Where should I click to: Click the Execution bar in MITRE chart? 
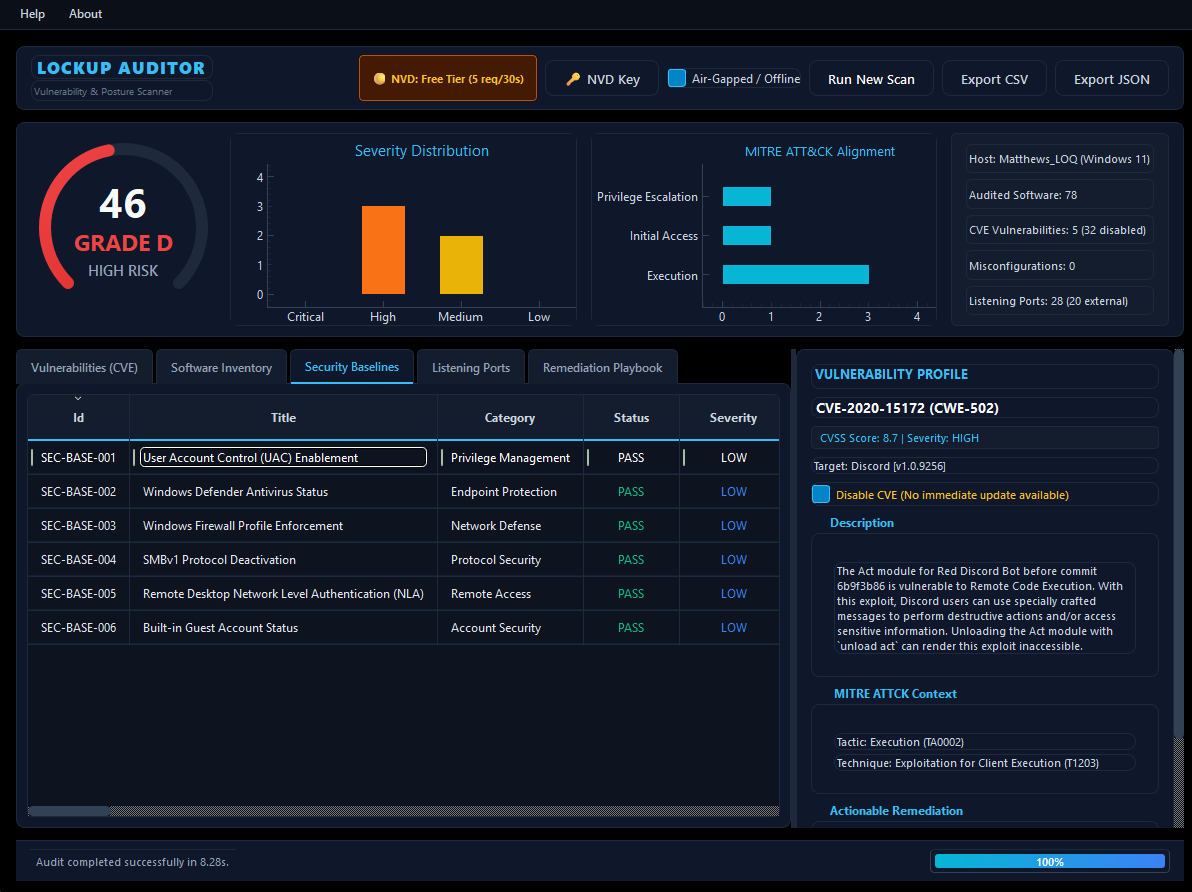[x=796, y=275]
